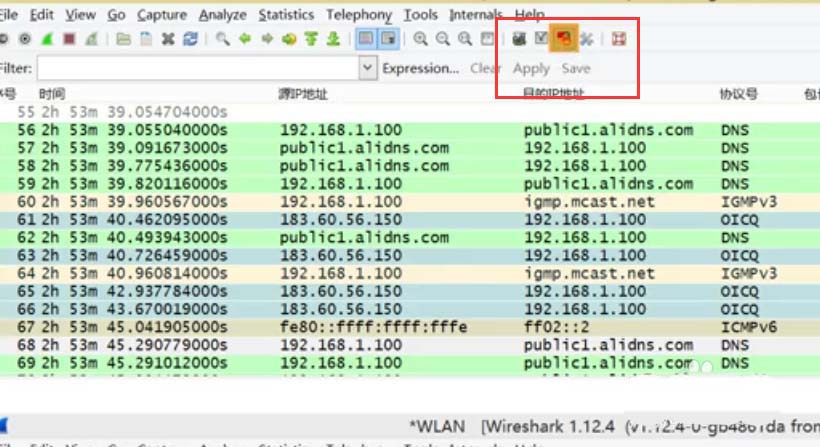Open the filter history dropdown arrow

pos(368,68)
